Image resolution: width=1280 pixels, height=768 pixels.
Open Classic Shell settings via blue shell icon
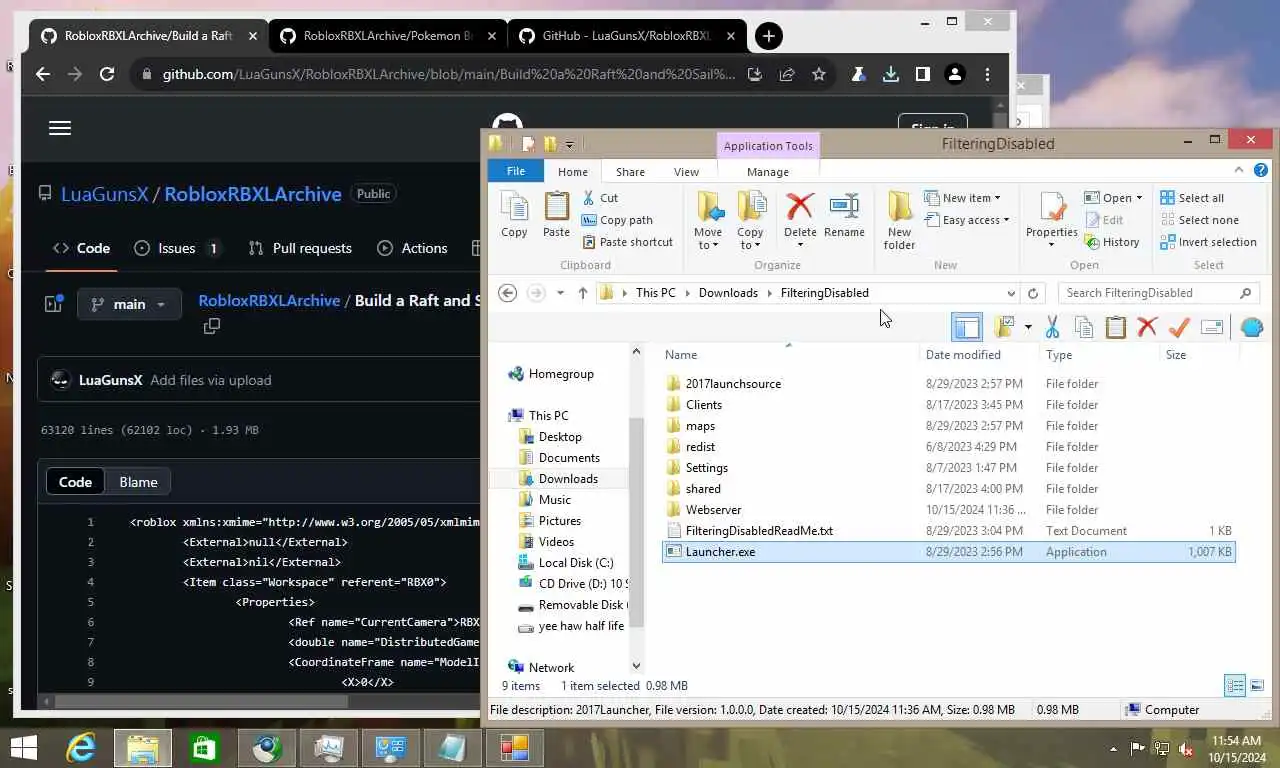(x=1251, y=327)
